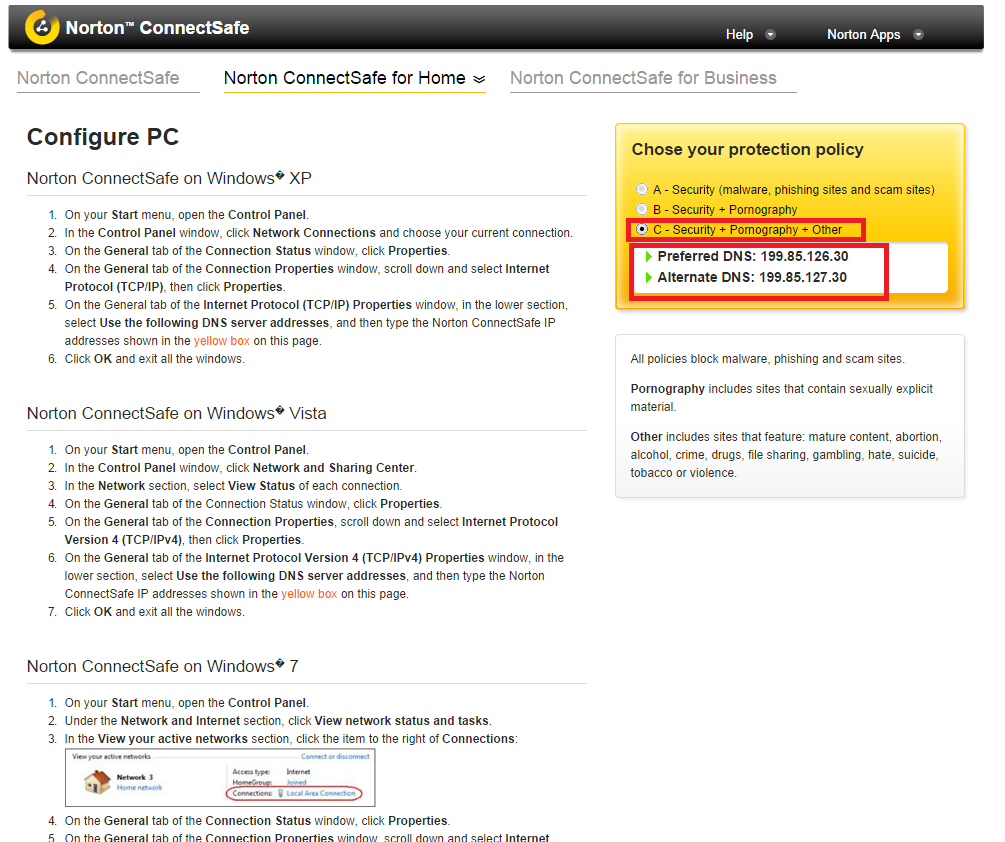Expand the Norton Apps dropdown arrow
The height and width of the screenshot is (842, 1005).
pos(918,35)
